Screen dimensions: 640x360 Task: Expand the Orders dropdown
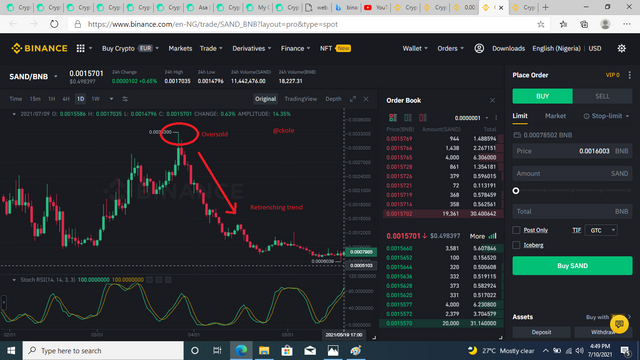pos(451,48)
